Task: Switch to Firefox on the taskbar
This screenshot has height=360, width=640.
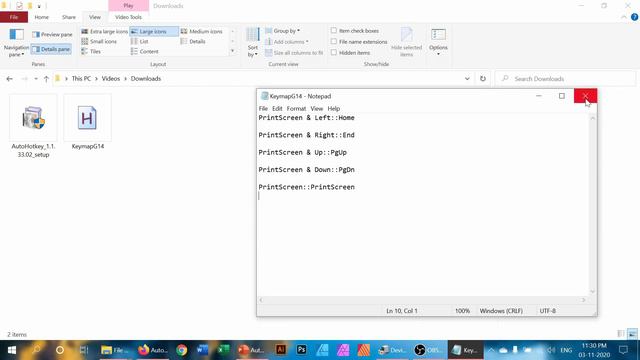Action: [x=153, y=350]
